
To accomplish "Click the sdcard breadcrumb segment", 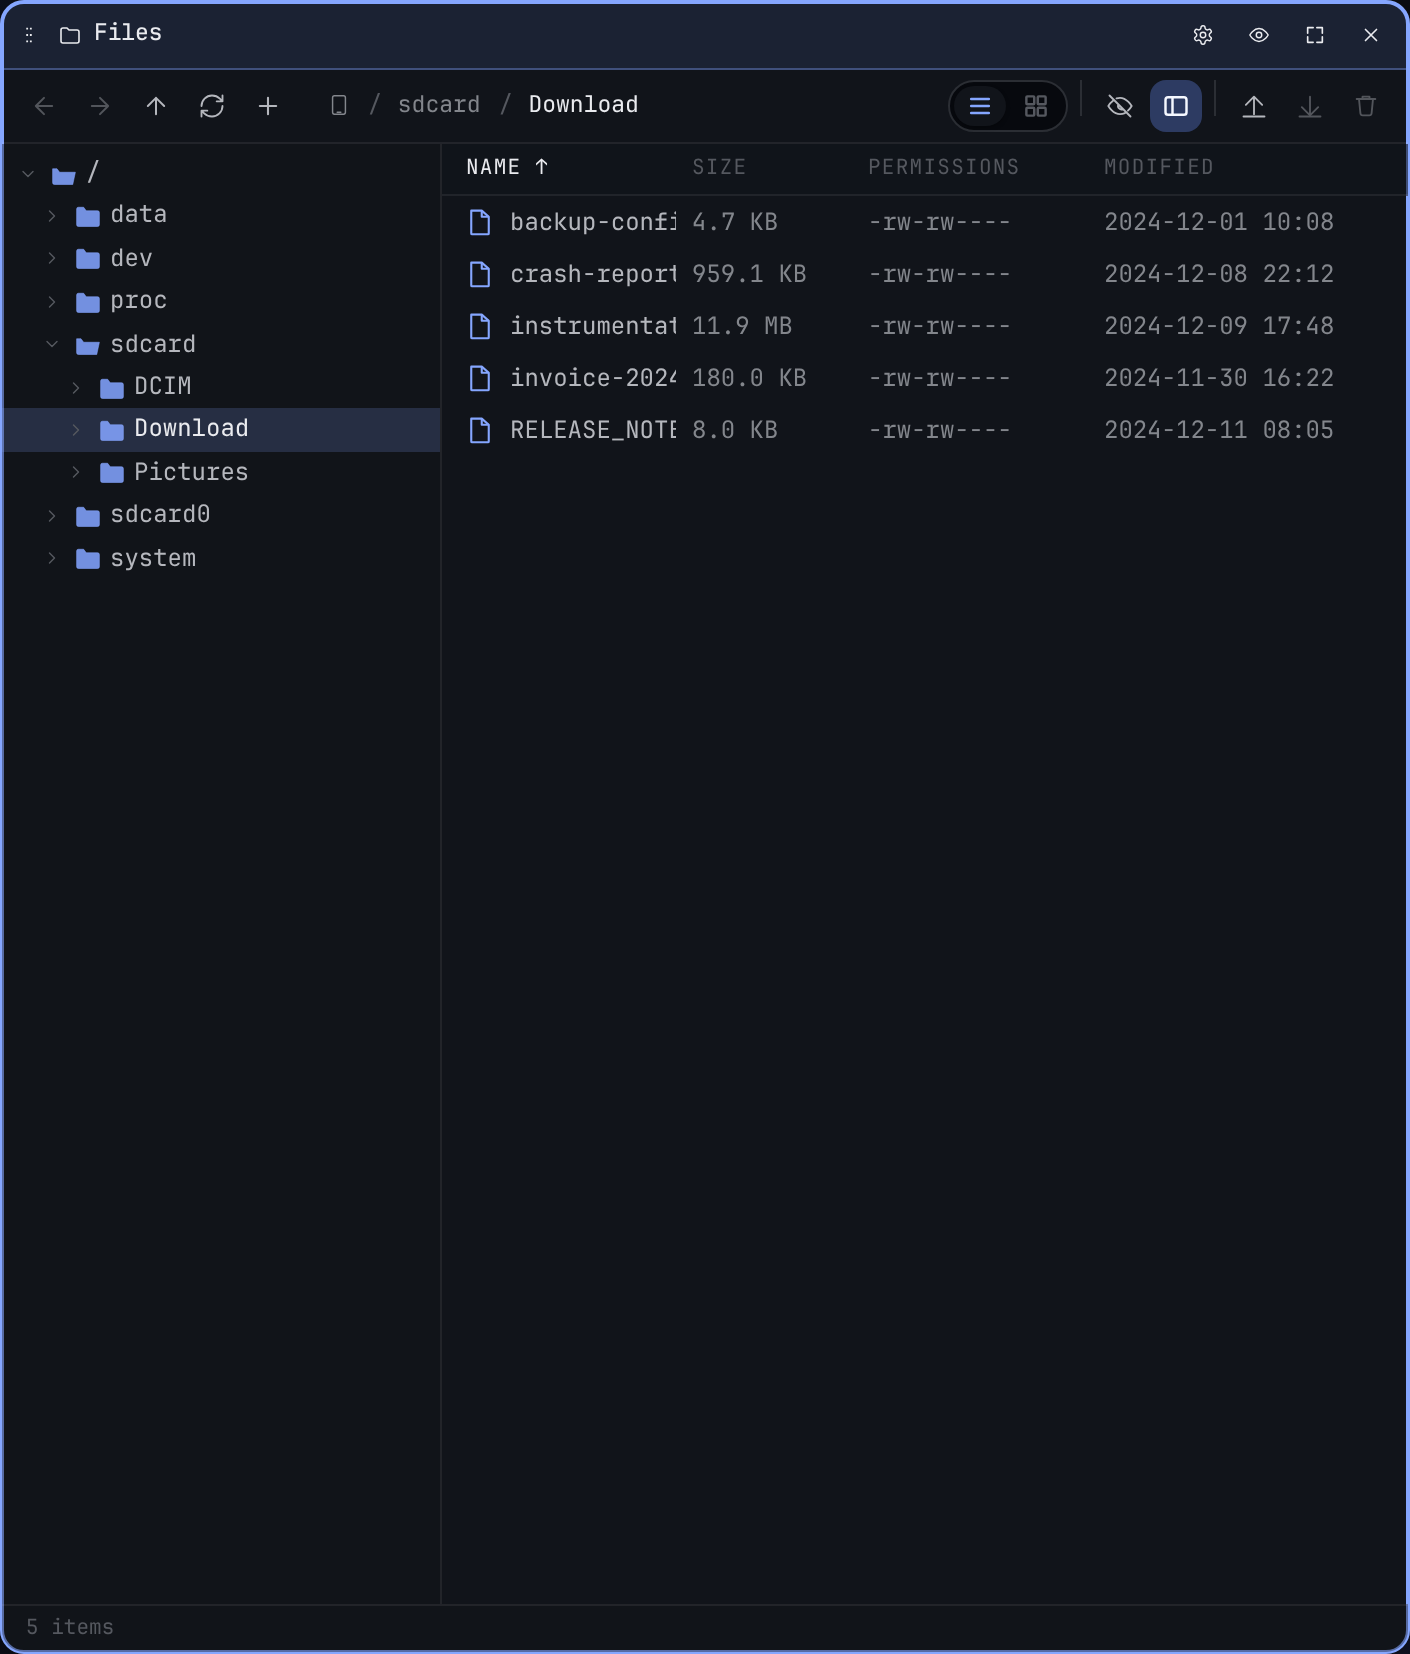I will click(x=439, y=105).
